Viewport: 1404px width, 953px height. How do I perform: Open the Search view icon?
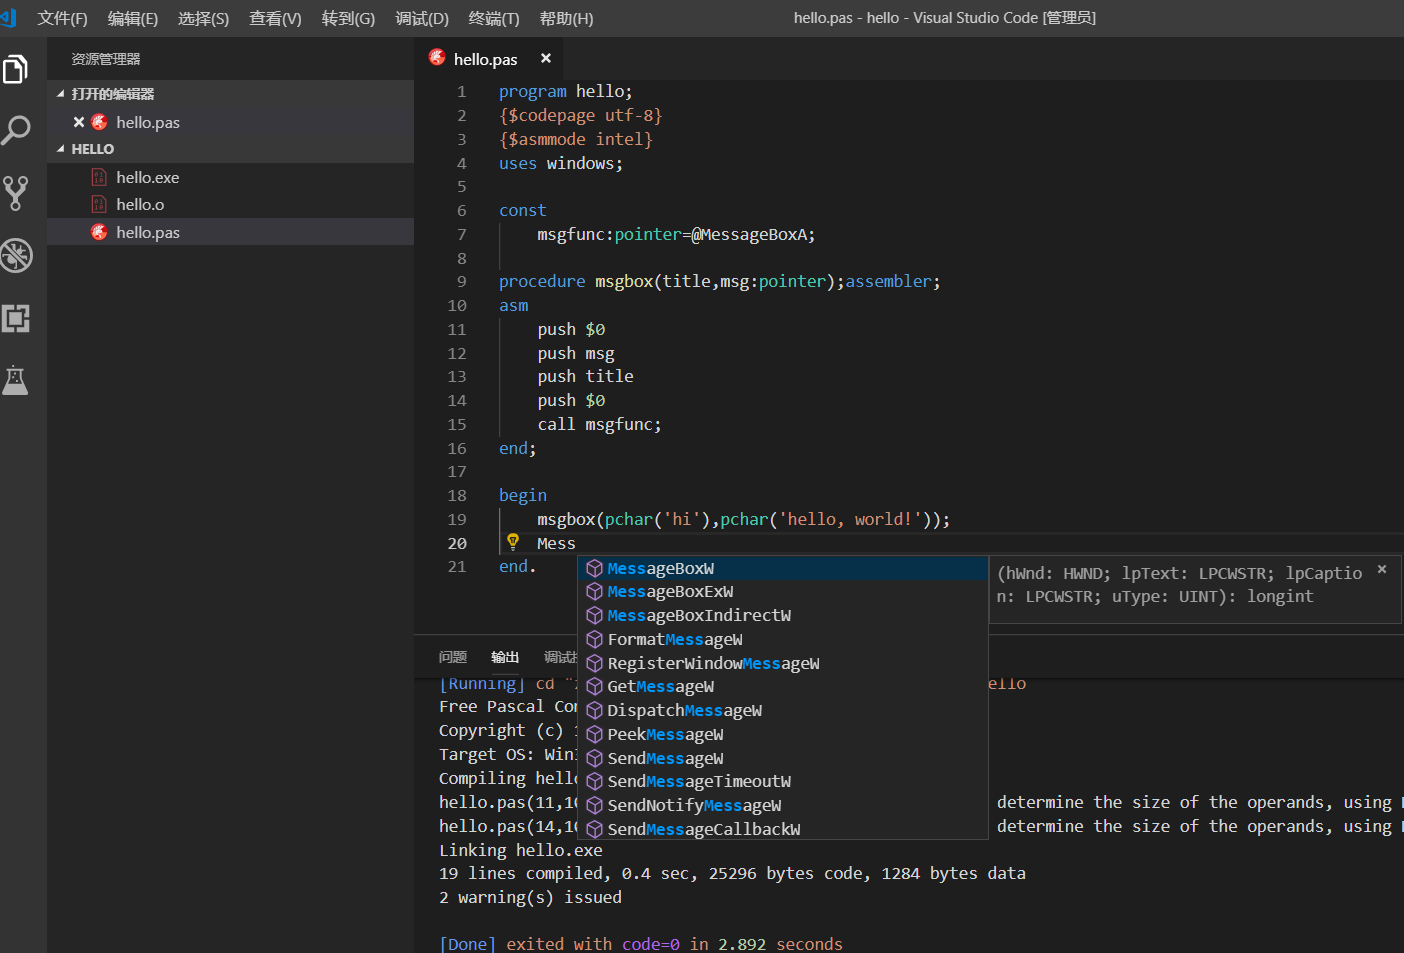coord(16,130)
